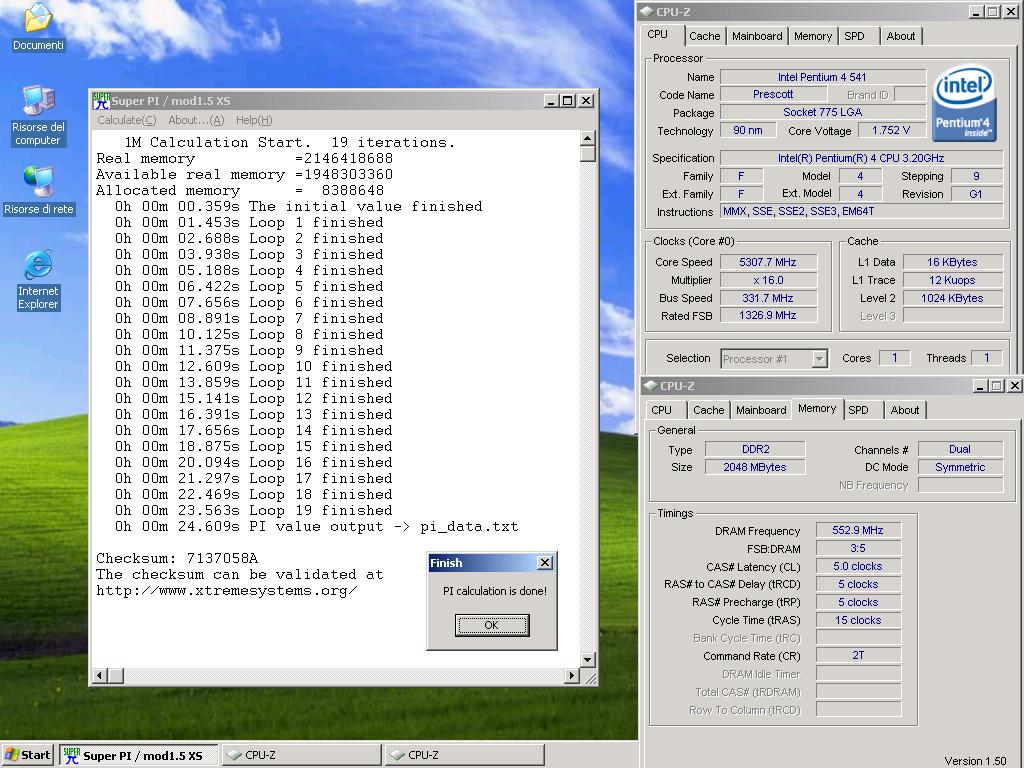This screenshot has width=1024, height=768.
Task: Select the first CPU-Z taskbar button
Action: 301,755
